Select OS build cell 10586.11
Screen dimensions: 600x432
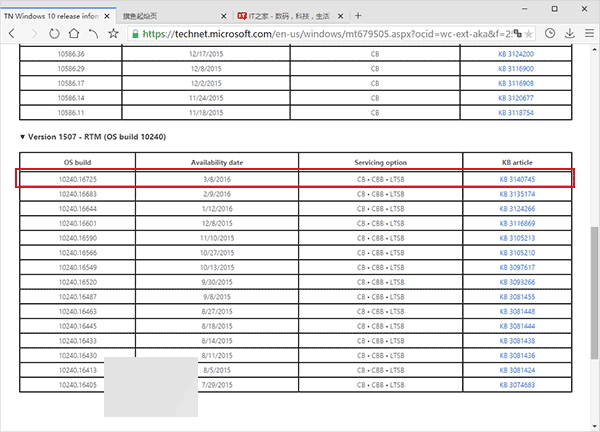(71, 113)
